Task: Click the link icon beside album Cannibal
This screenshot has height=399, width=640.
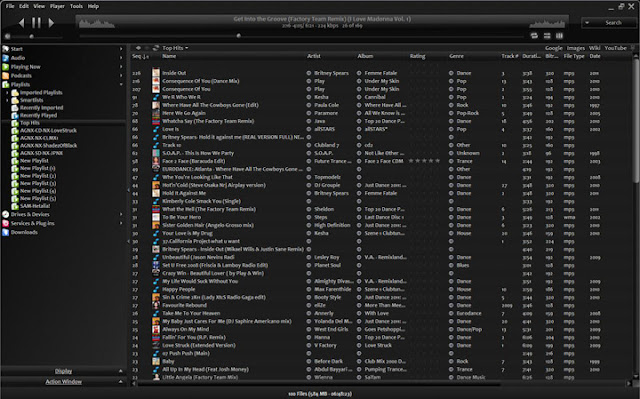Action: pyautogui.click(x=359, y=97)
